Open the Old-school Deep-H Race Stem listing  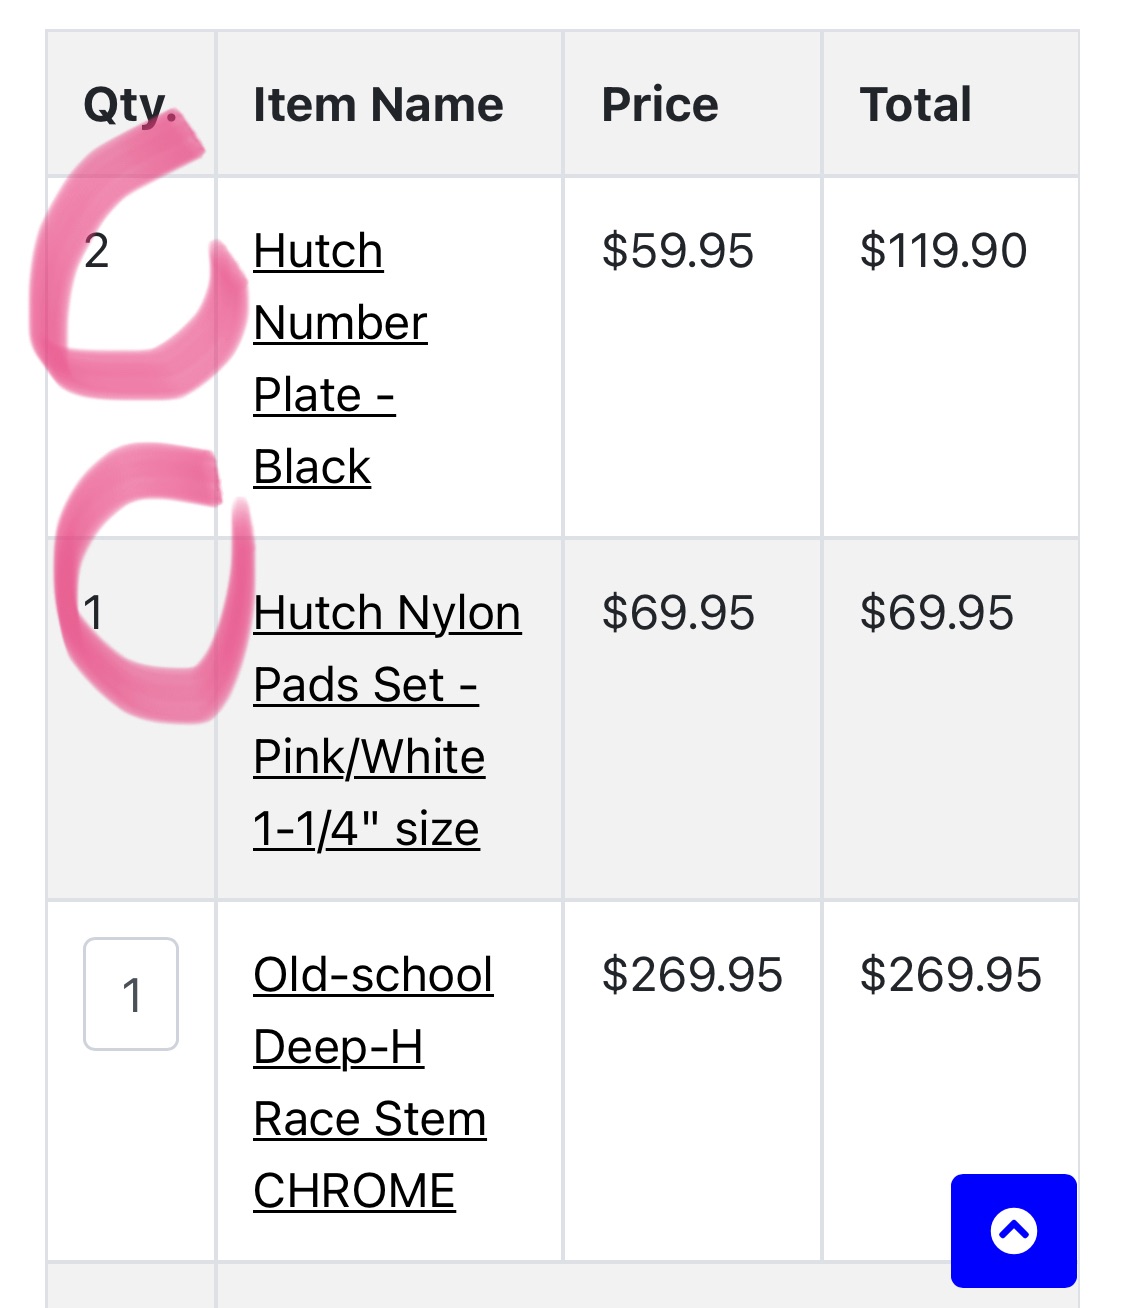pos(370,1080)
